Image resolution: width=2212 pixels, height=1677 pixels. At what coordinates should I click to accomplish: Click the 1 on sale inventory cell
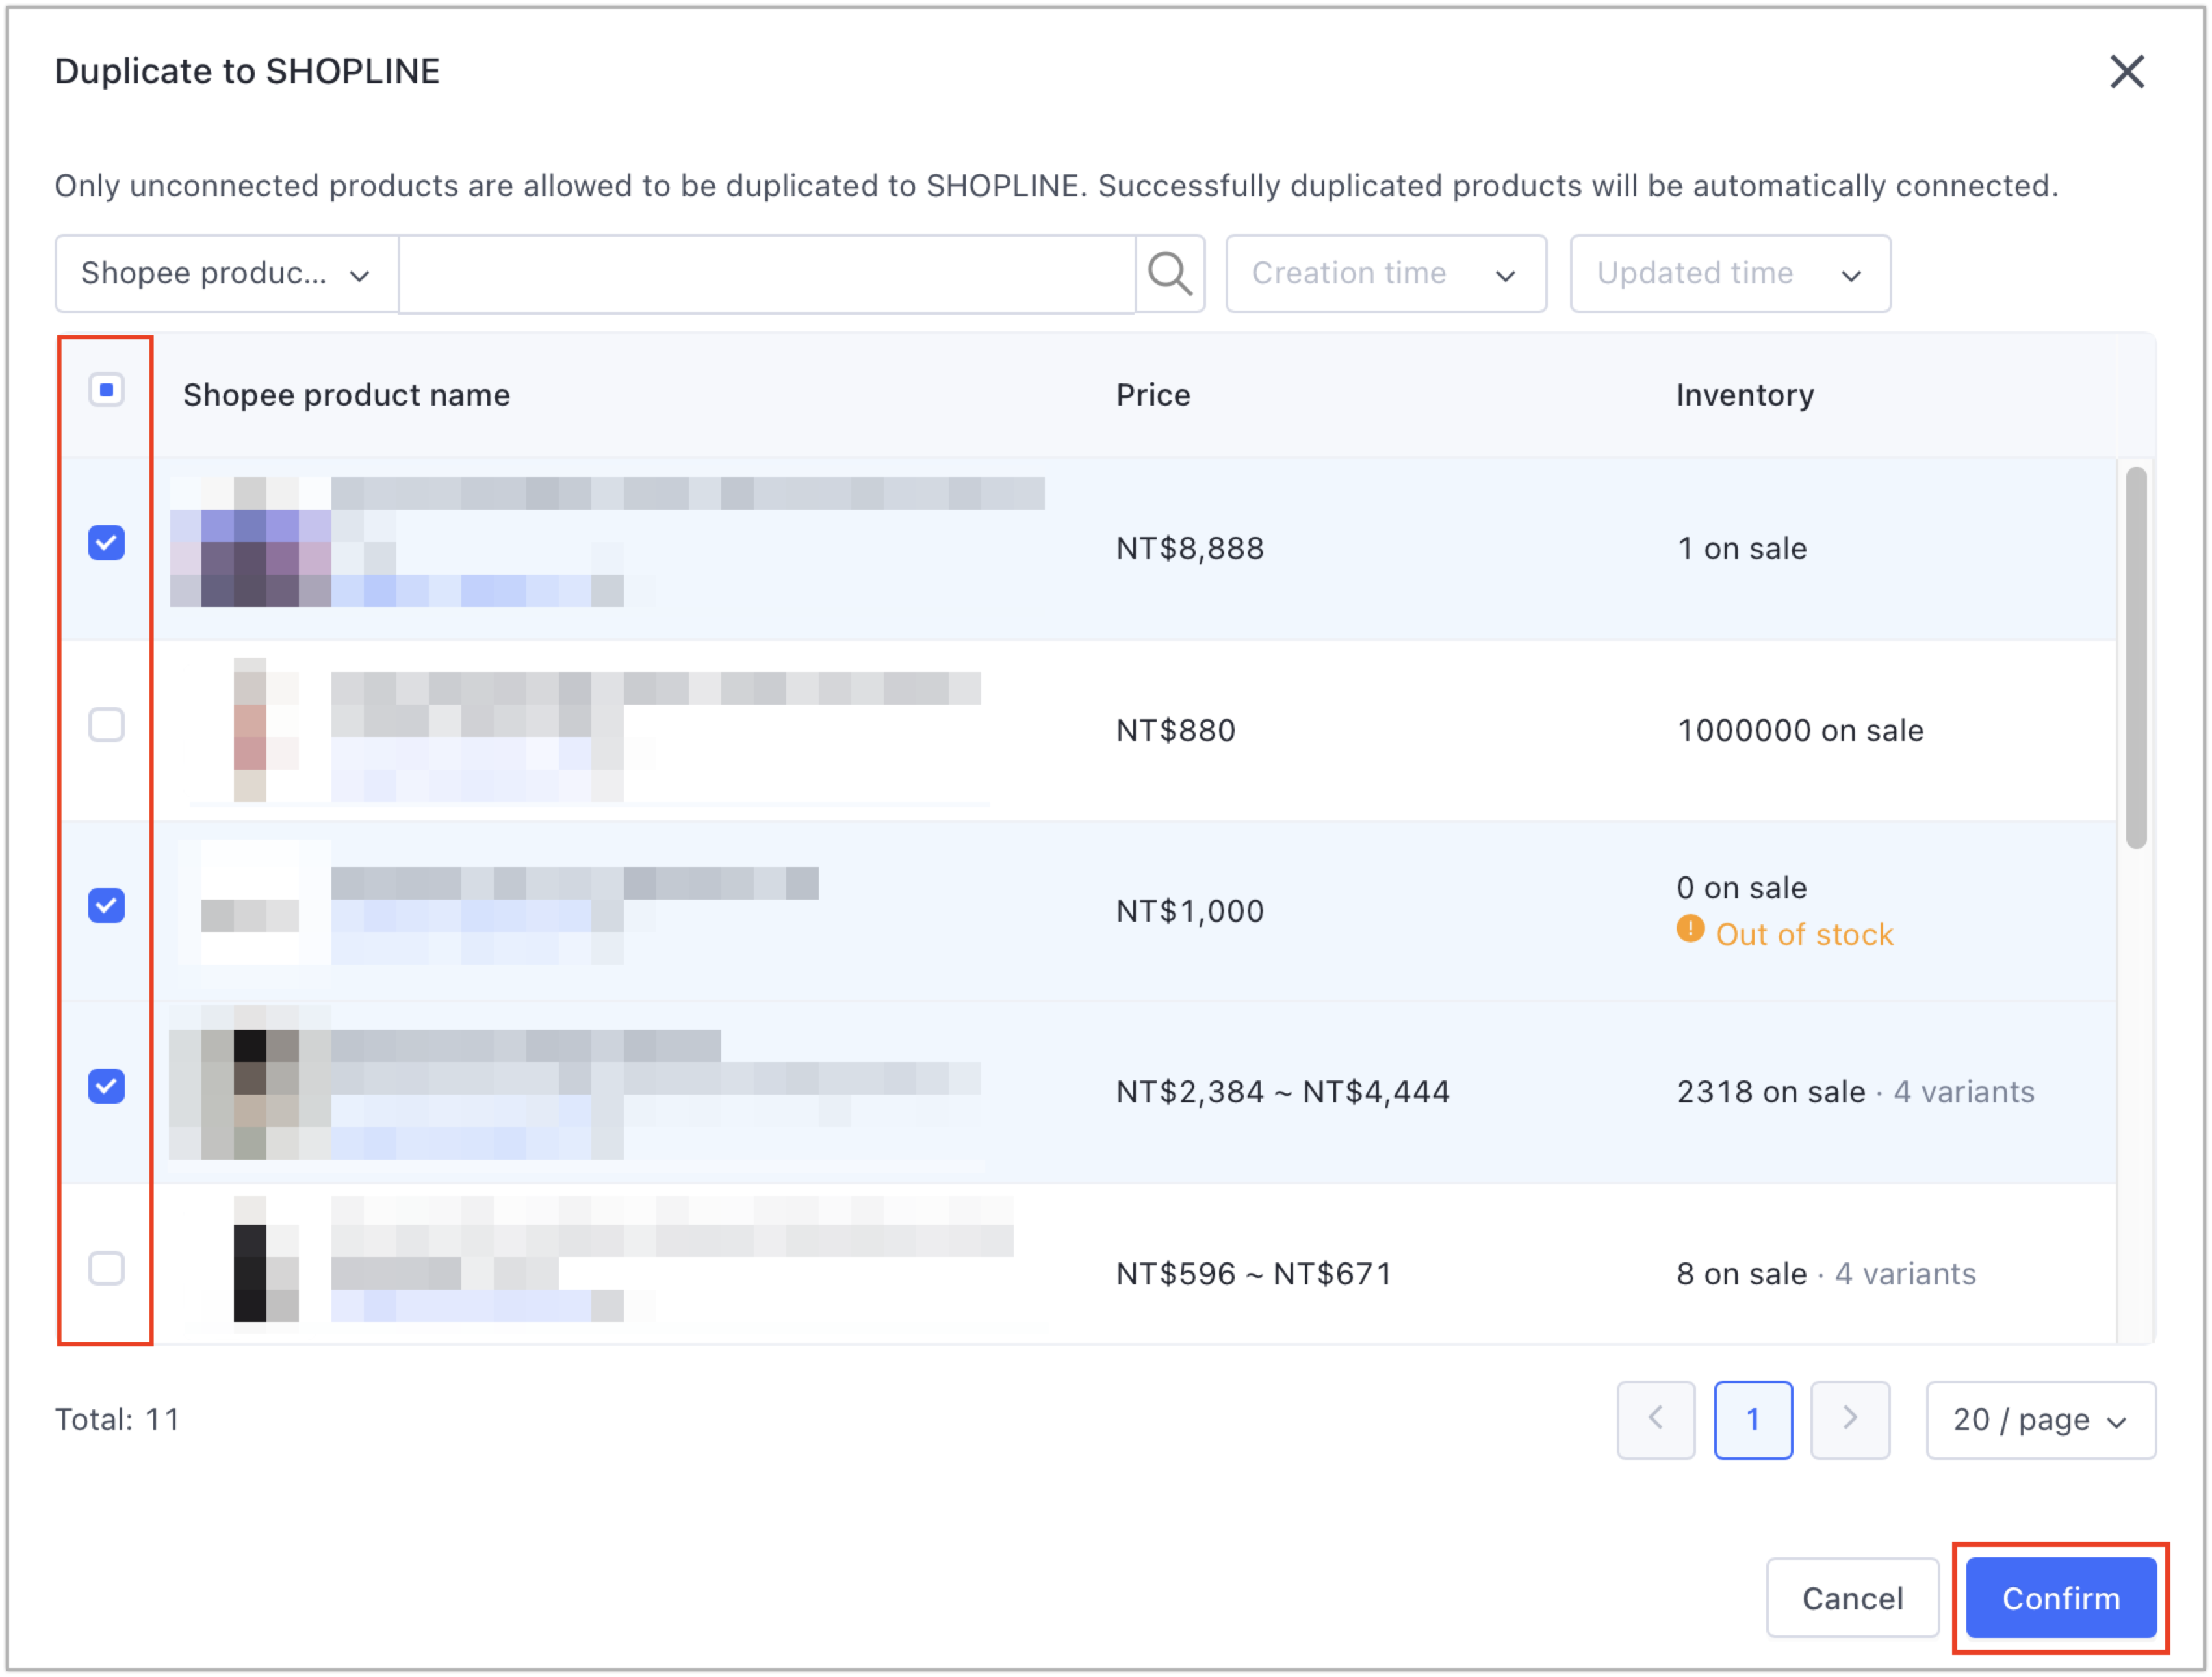(1742, 549)
